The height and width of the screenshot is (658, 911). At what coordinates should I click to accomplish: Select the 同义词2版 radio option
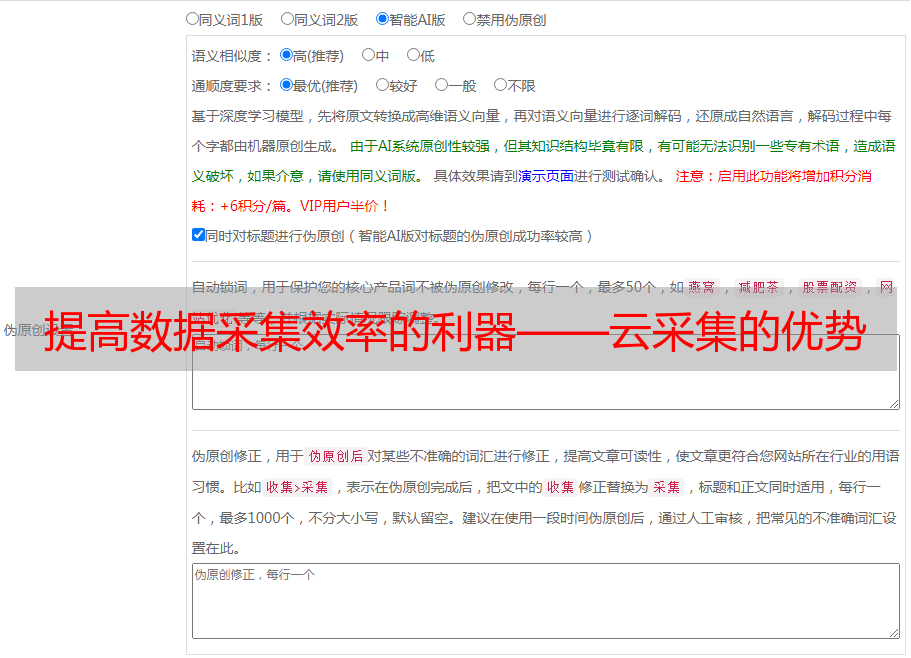coord(287,19)
